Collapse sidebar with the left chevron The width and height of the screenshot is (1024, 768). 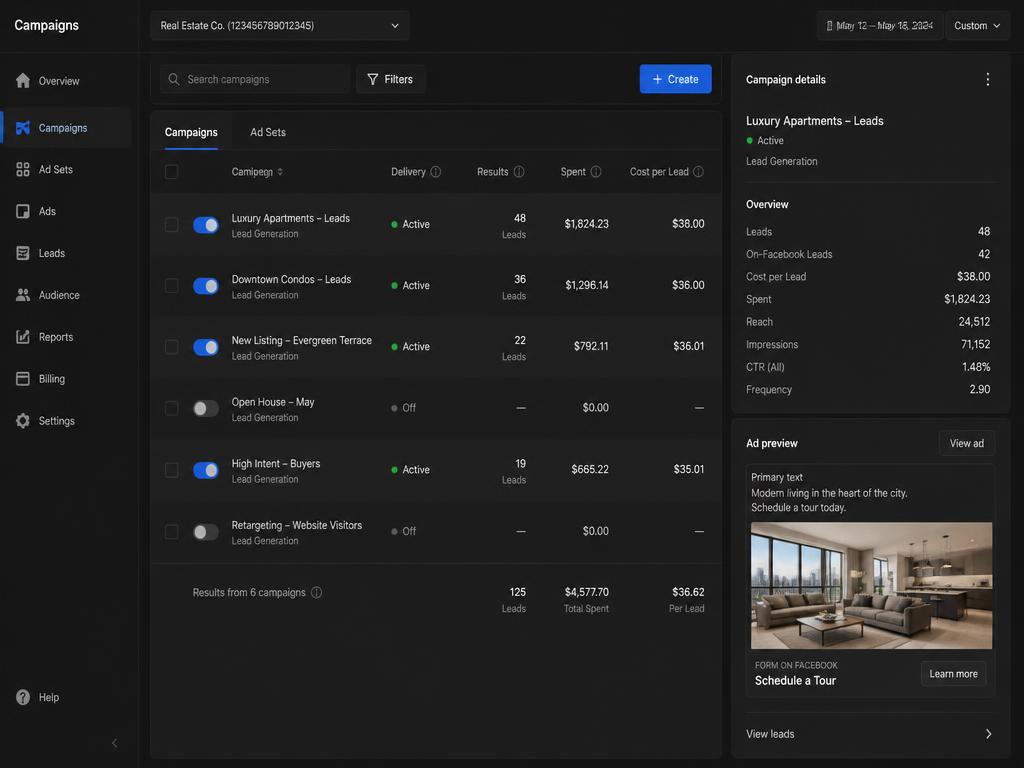coord(115,743)
